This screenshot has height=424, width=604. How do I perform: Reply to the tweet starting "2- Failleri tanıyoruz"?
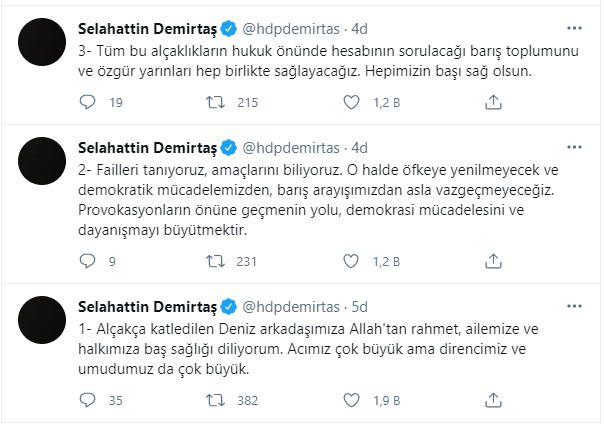(86, 263)
